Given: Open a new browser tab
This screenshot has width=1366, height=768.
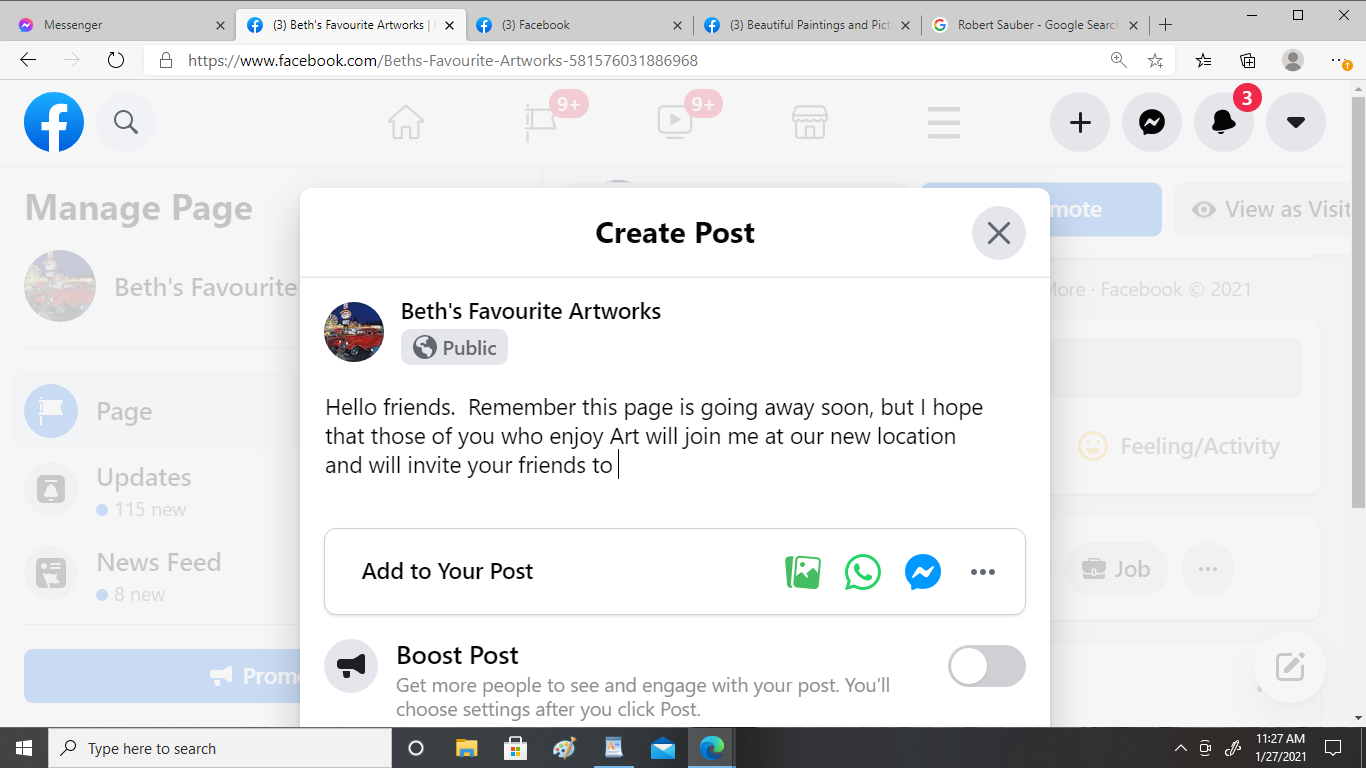Looking at the screenshot, I should click(1165, 25).
